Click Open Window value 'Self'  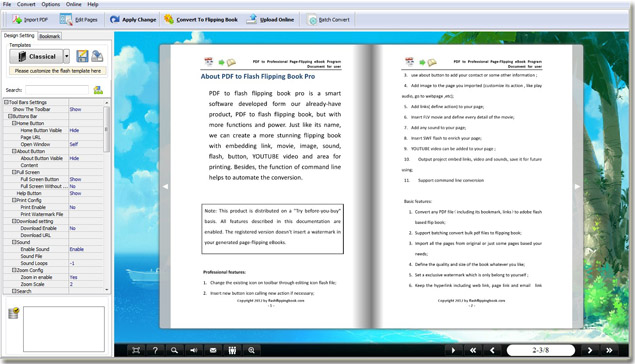(x=74, y=144)
